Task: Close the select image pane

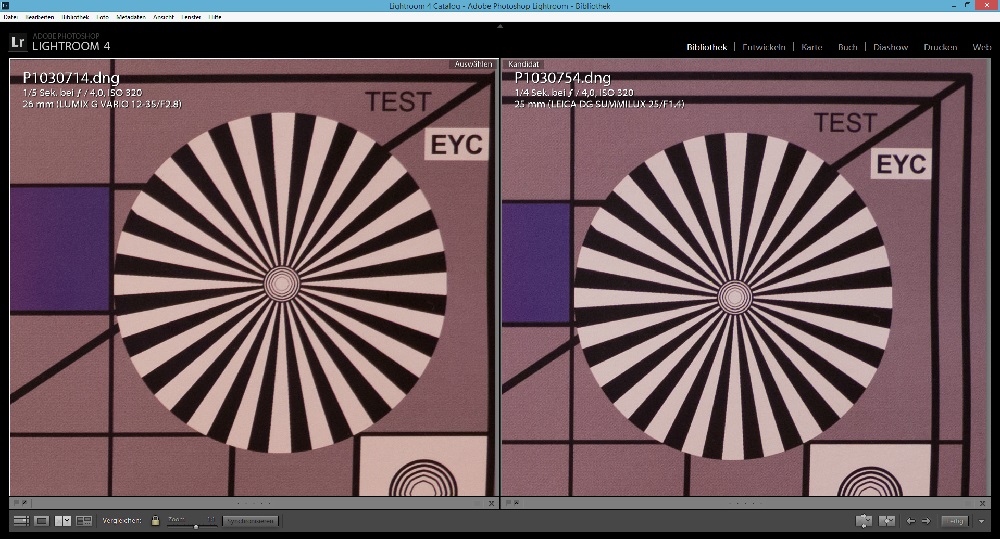Action: (x=491, y=503)
